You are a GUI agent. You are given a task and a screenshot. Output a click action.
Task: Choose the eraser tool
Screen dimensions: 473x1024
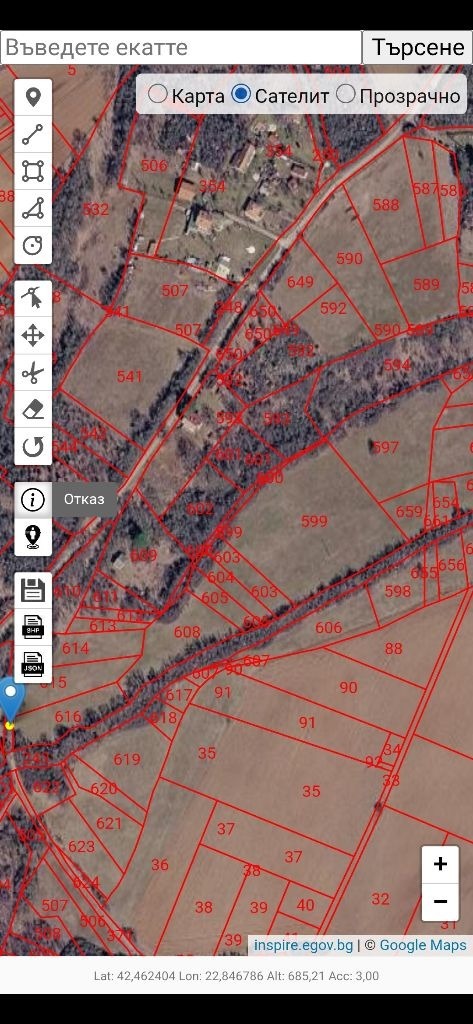[x=33, y=410]
